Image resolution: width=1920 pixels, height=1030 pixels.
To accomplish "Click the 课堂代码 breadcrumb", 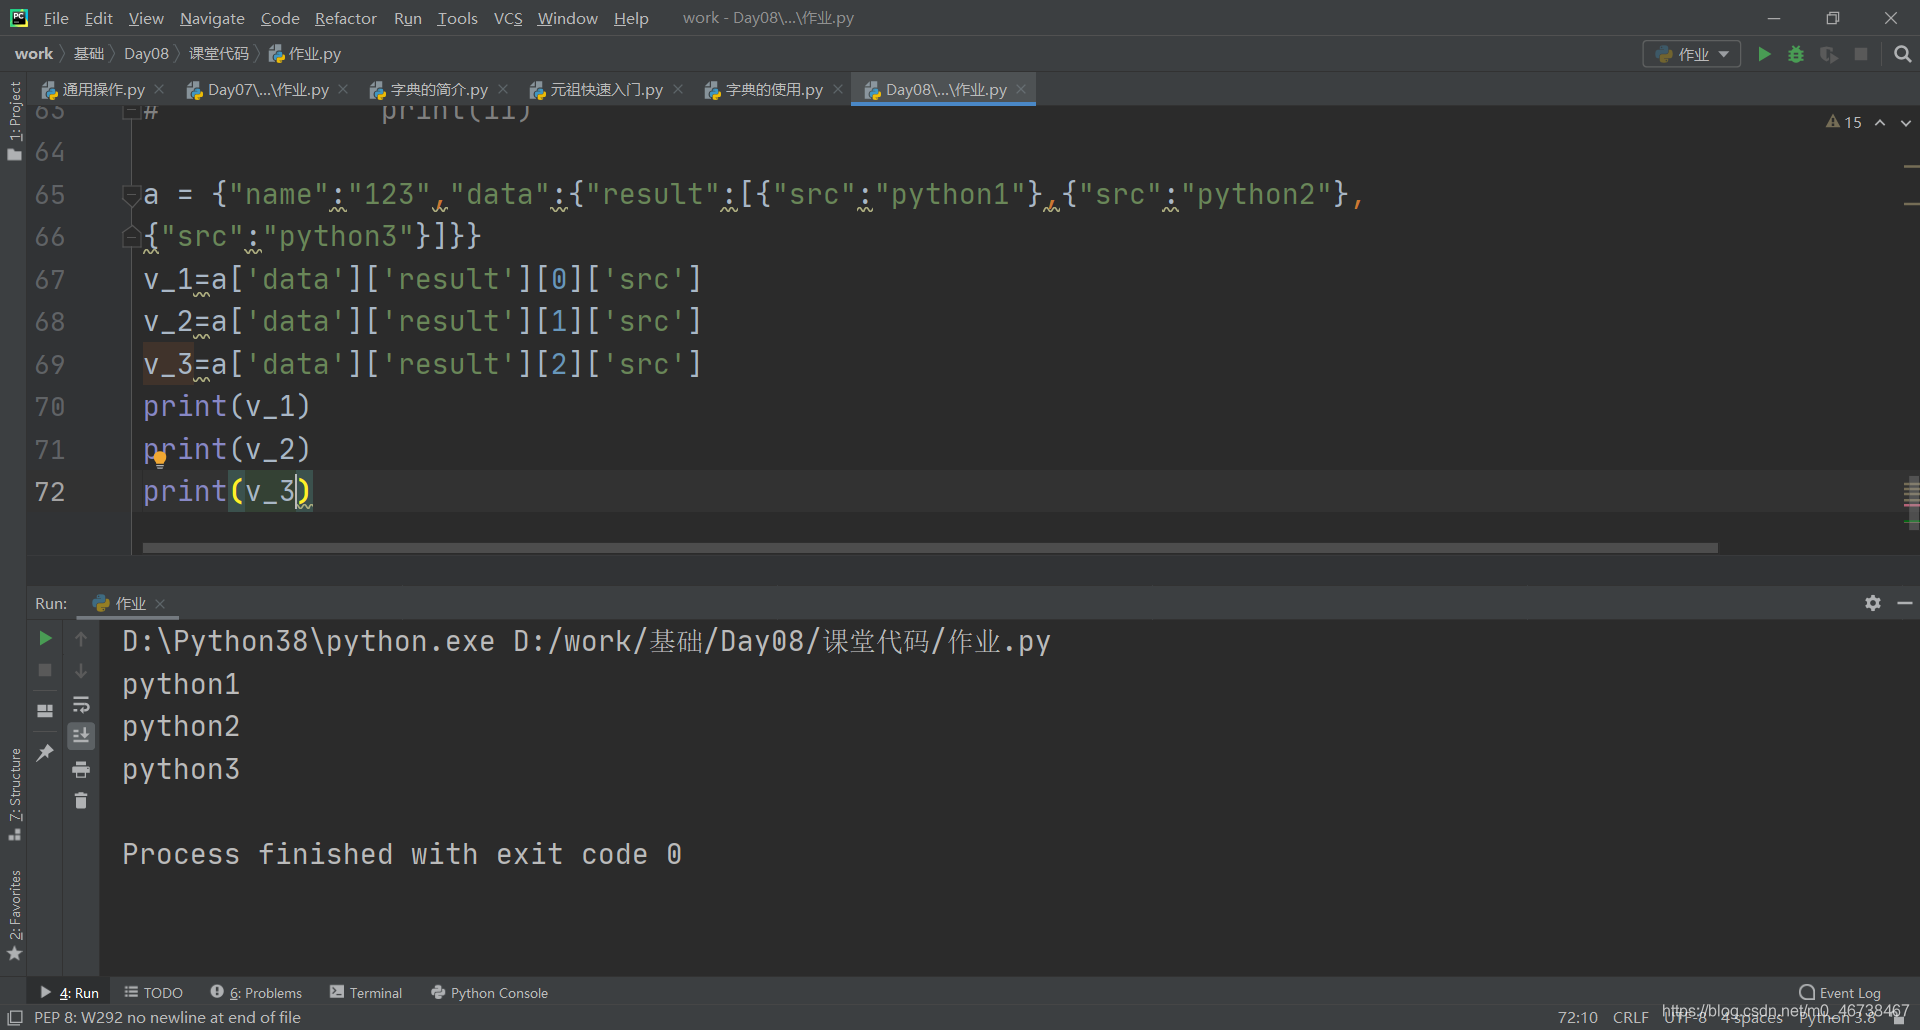I will click(219, 54).
